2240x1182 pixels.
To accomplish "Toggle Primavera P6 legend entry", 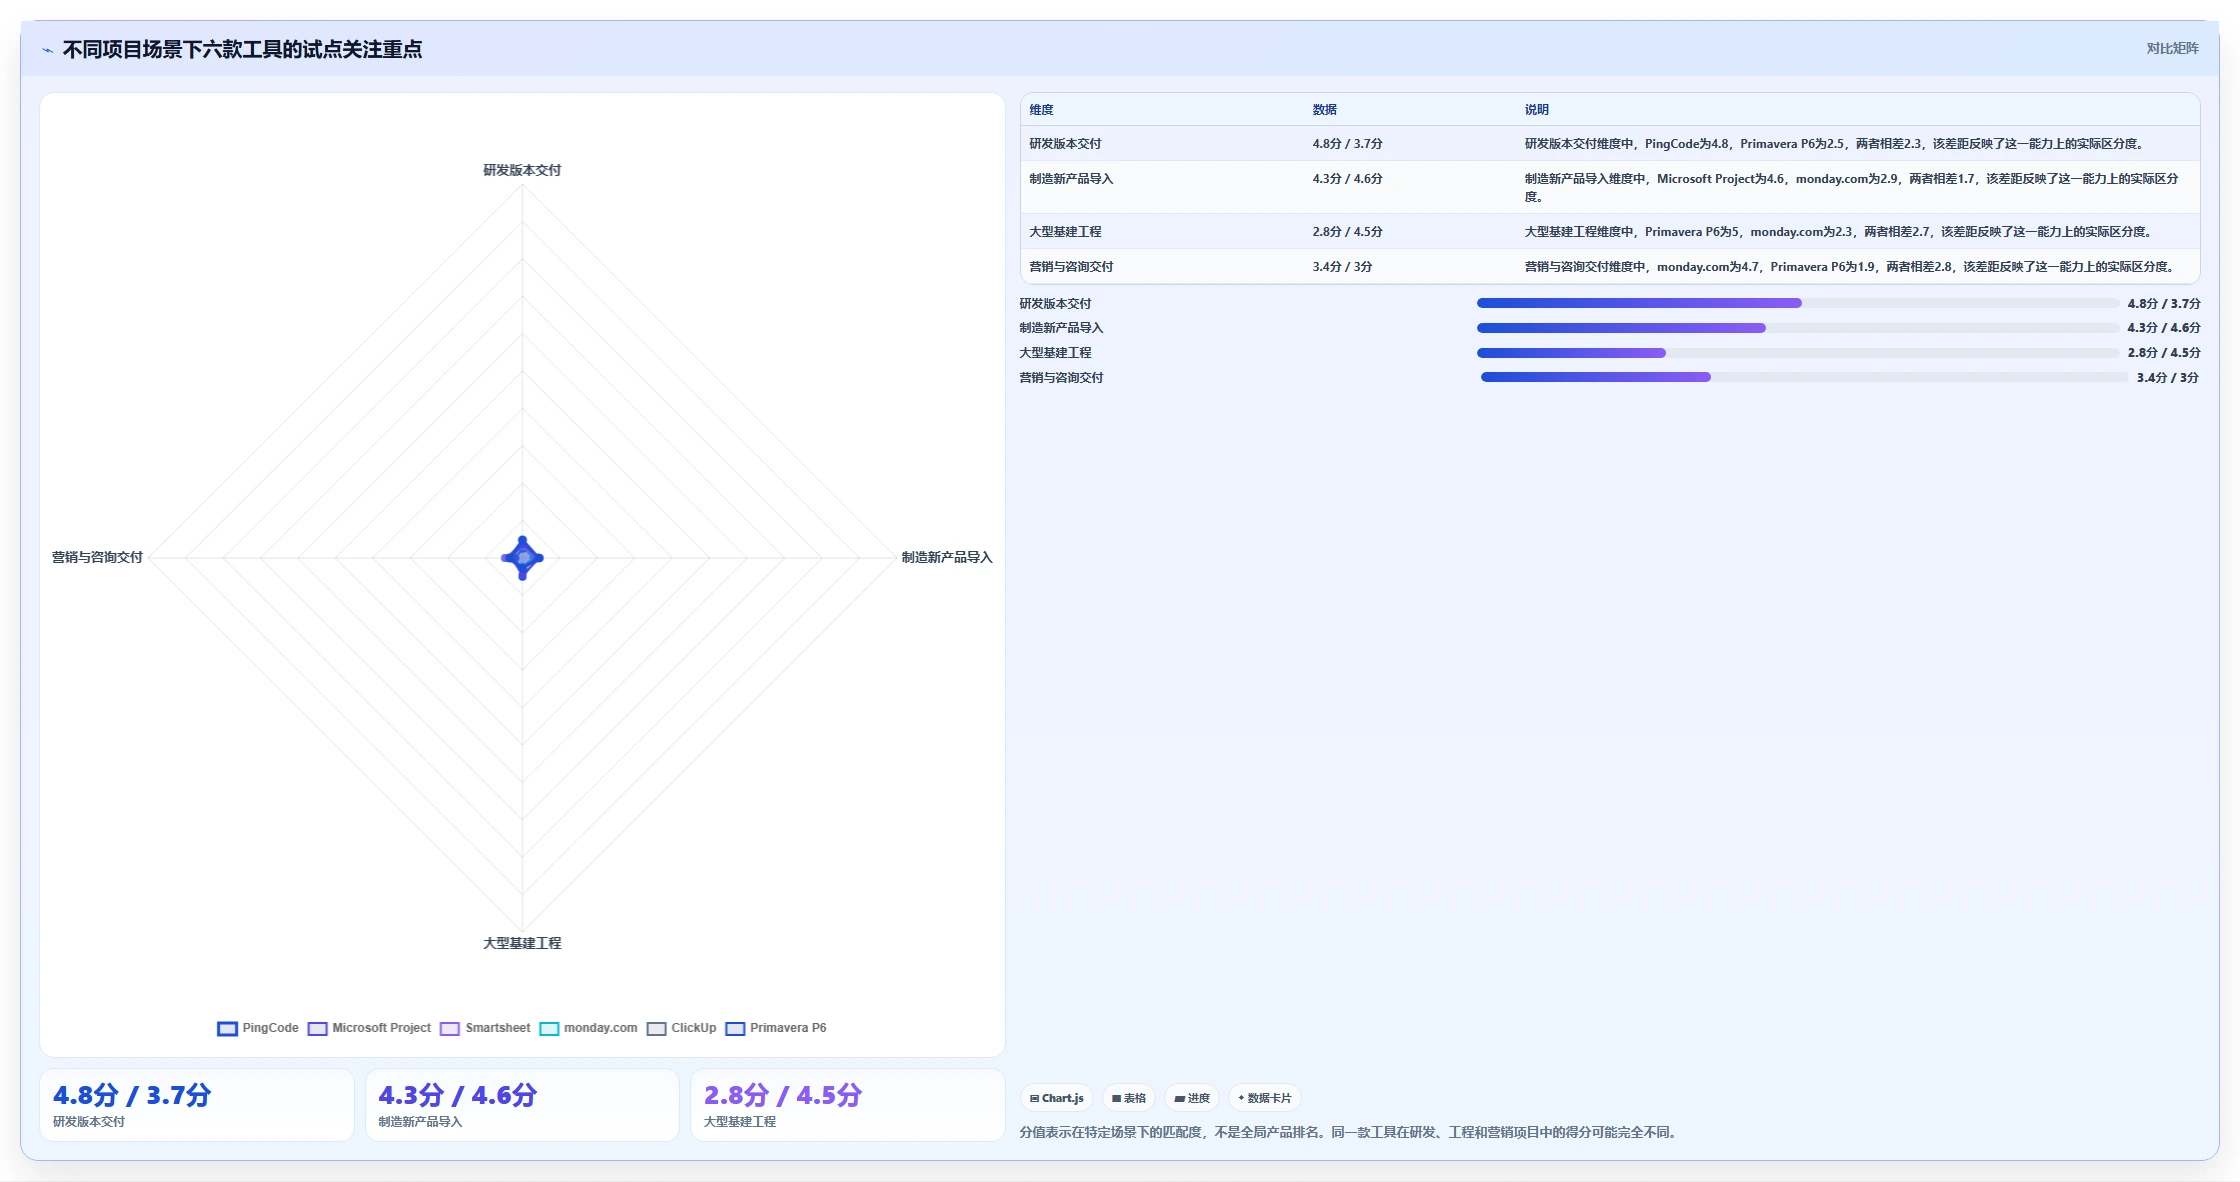I will click(x=776, y=1028).
